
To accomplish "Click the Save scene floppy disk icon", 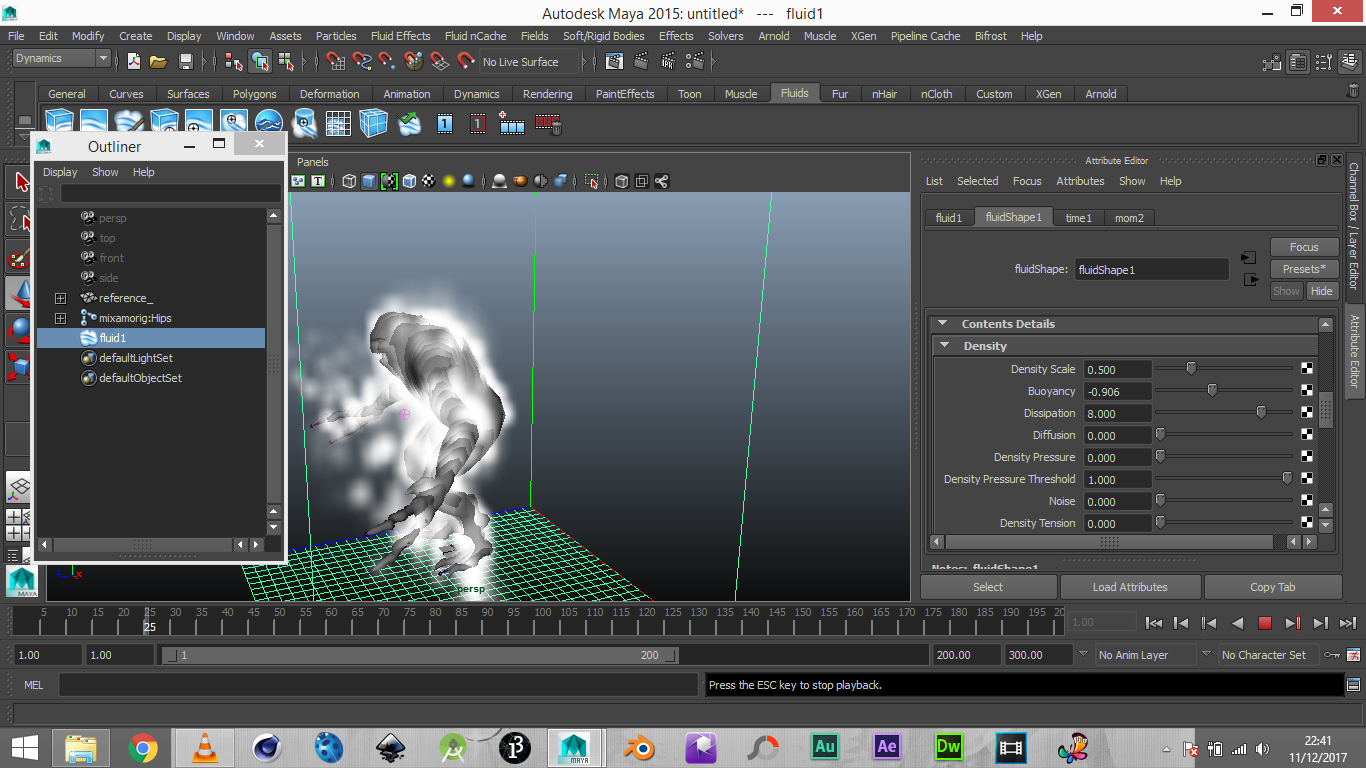I will pos(185,62).
